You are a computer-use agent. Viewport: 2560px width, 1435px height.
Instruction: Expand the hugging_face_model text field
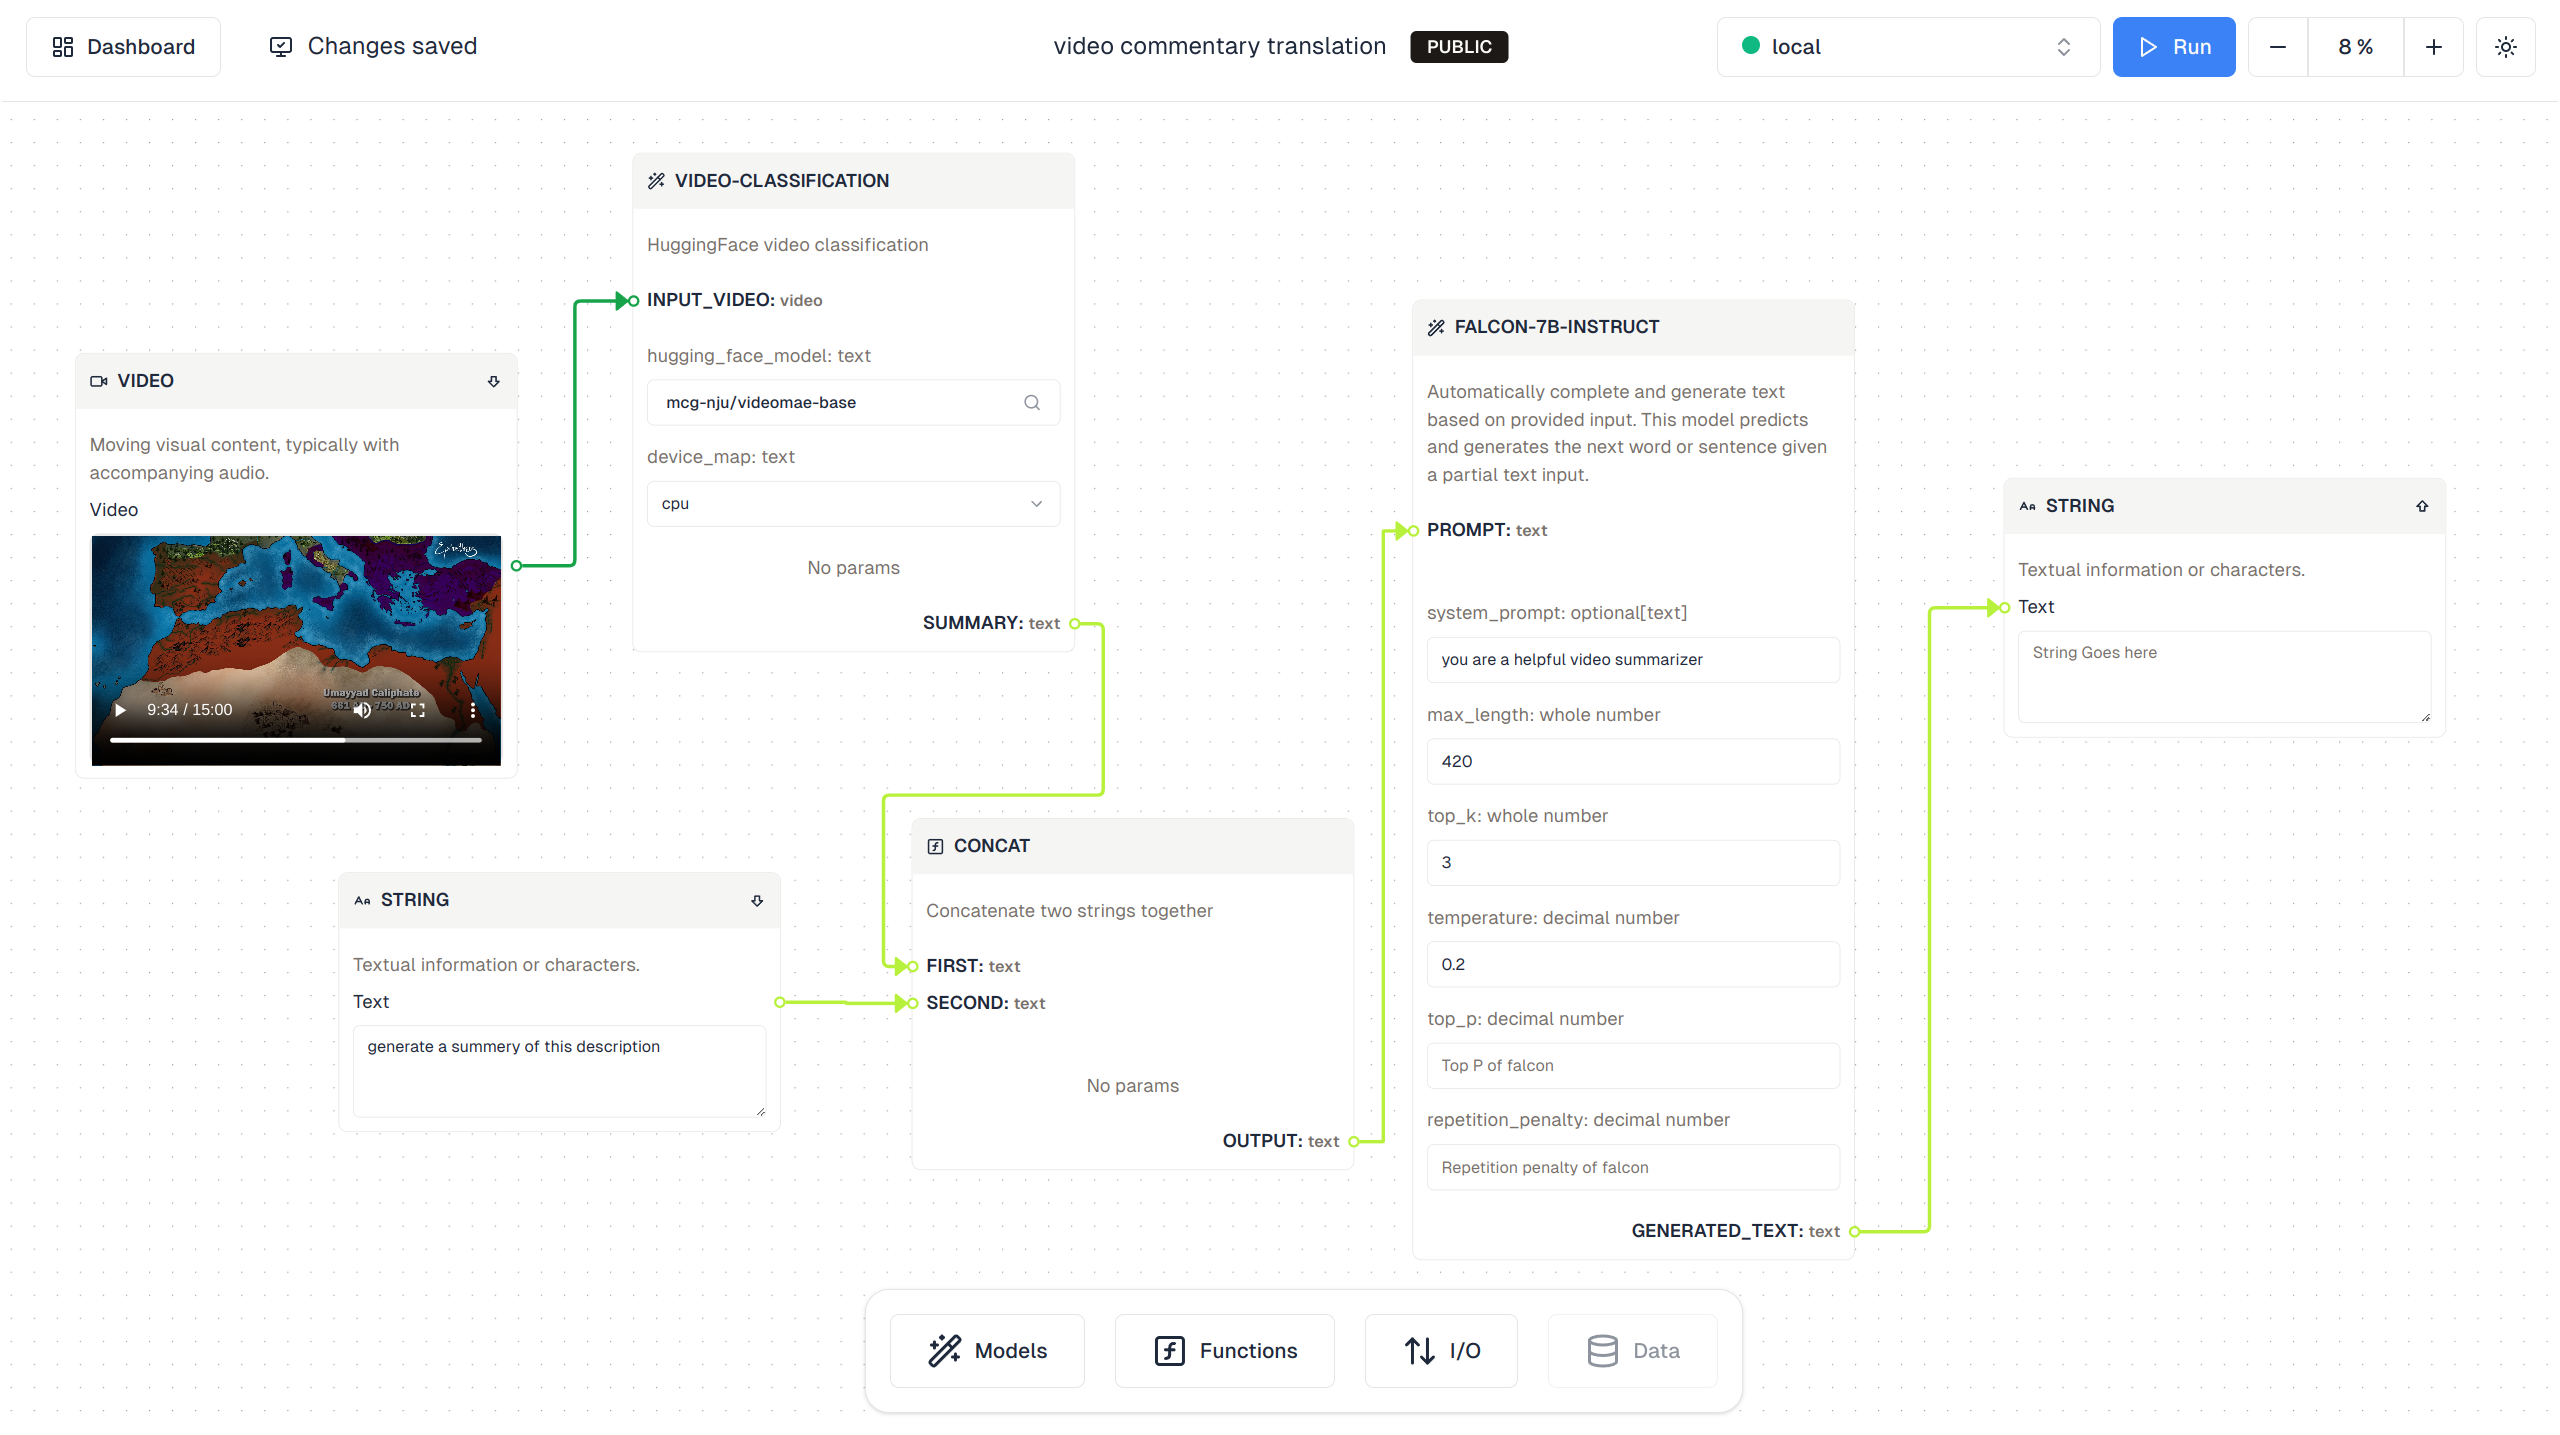(1034, 403)
